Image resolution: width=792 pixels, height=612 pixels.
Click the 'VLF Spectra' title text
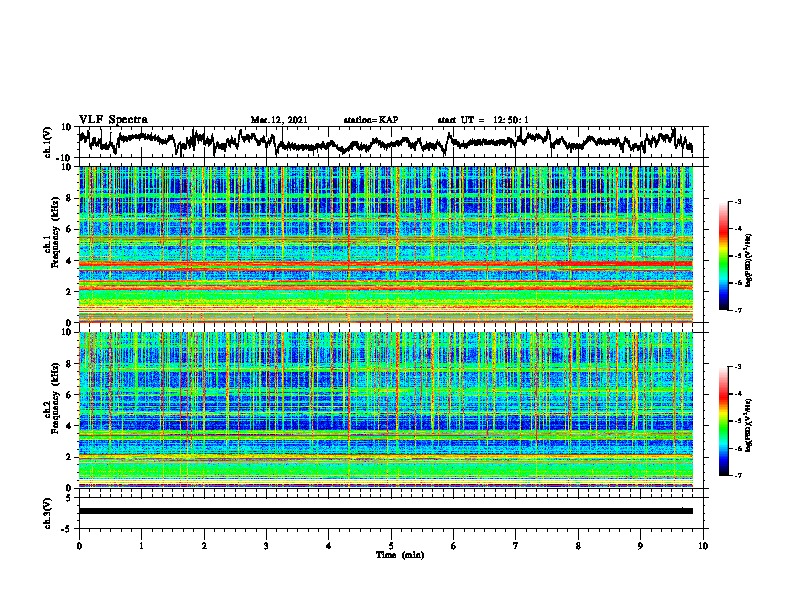[113, 119]
